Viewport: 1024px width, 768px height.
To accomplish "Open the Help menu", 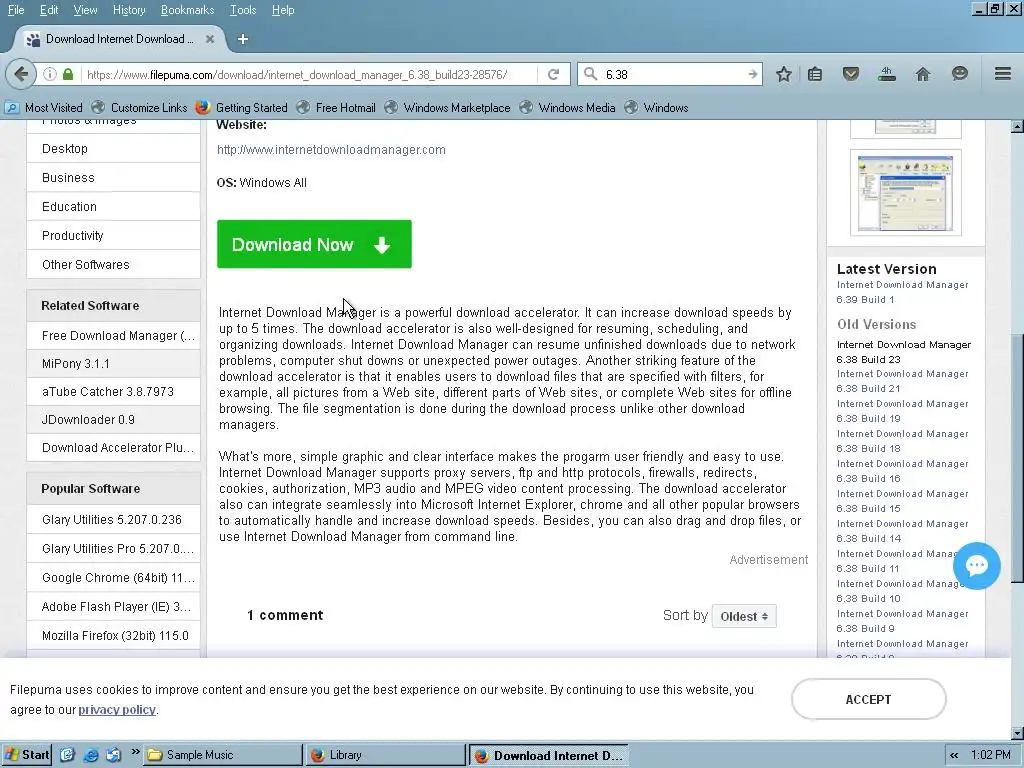I will pos(283,10).
